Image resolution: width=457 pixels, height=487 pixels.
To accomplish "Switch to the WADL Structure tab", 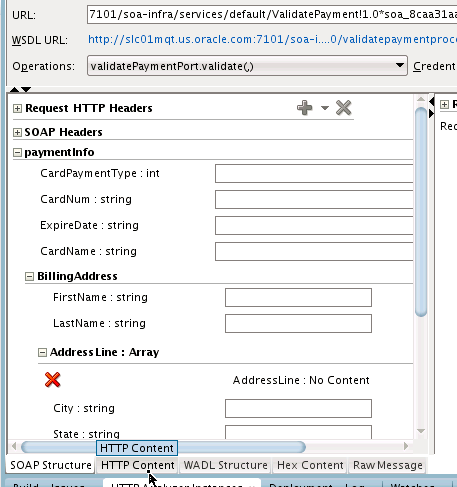I will coord(225,465).
